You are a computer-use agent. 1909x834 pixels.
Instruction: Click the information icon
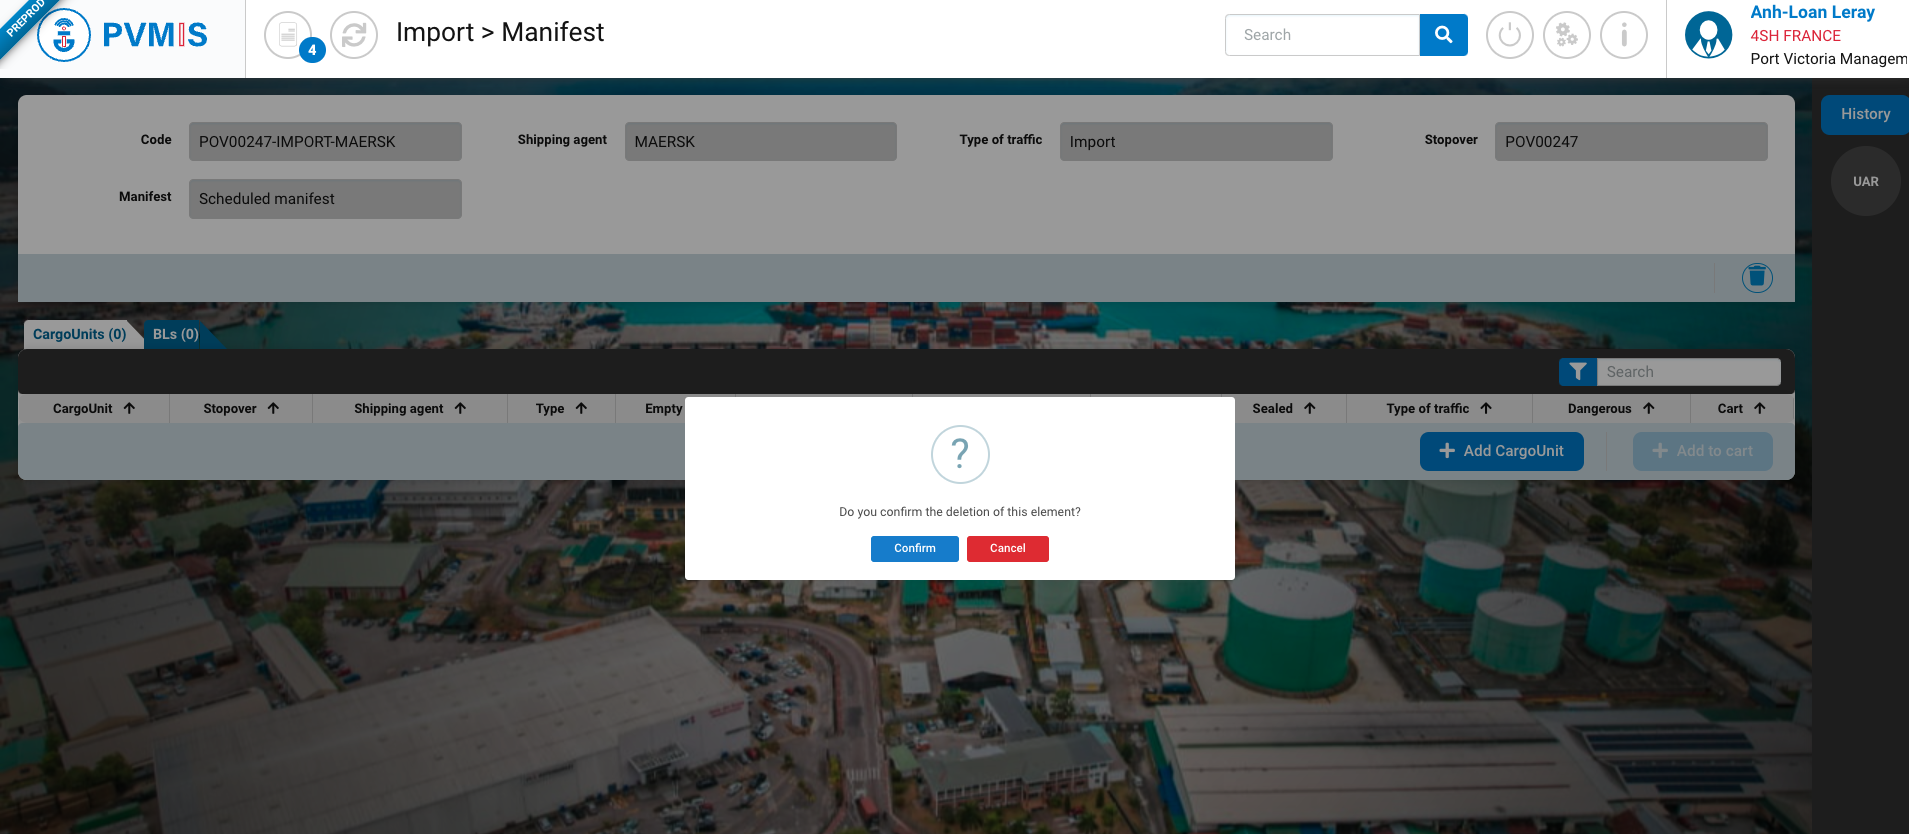coord(1623,35)
